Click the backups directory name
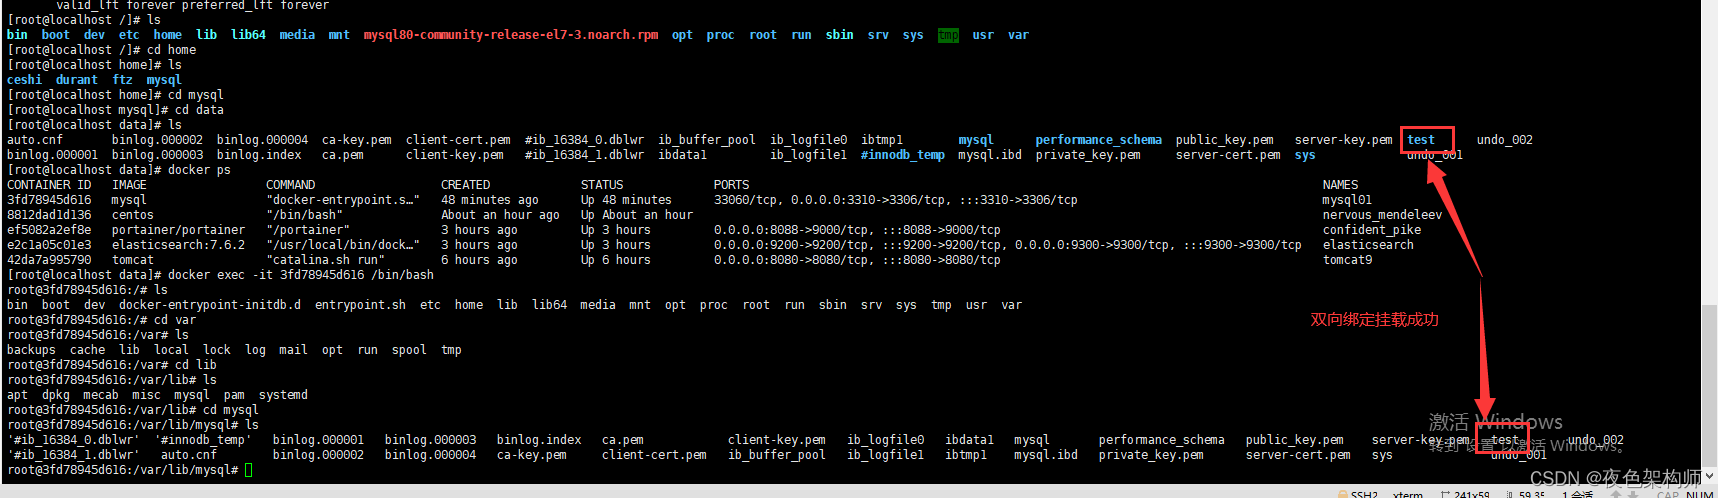The height and width of the screenshot is (498, 1718). [31, 350]
